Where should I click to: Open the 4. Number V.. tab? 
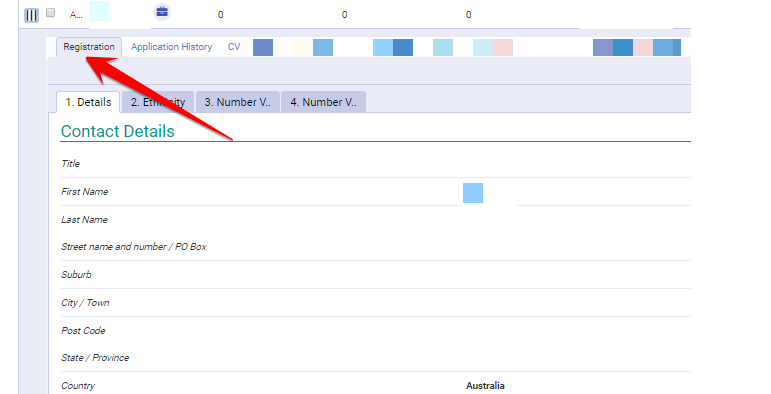point(323,102)
